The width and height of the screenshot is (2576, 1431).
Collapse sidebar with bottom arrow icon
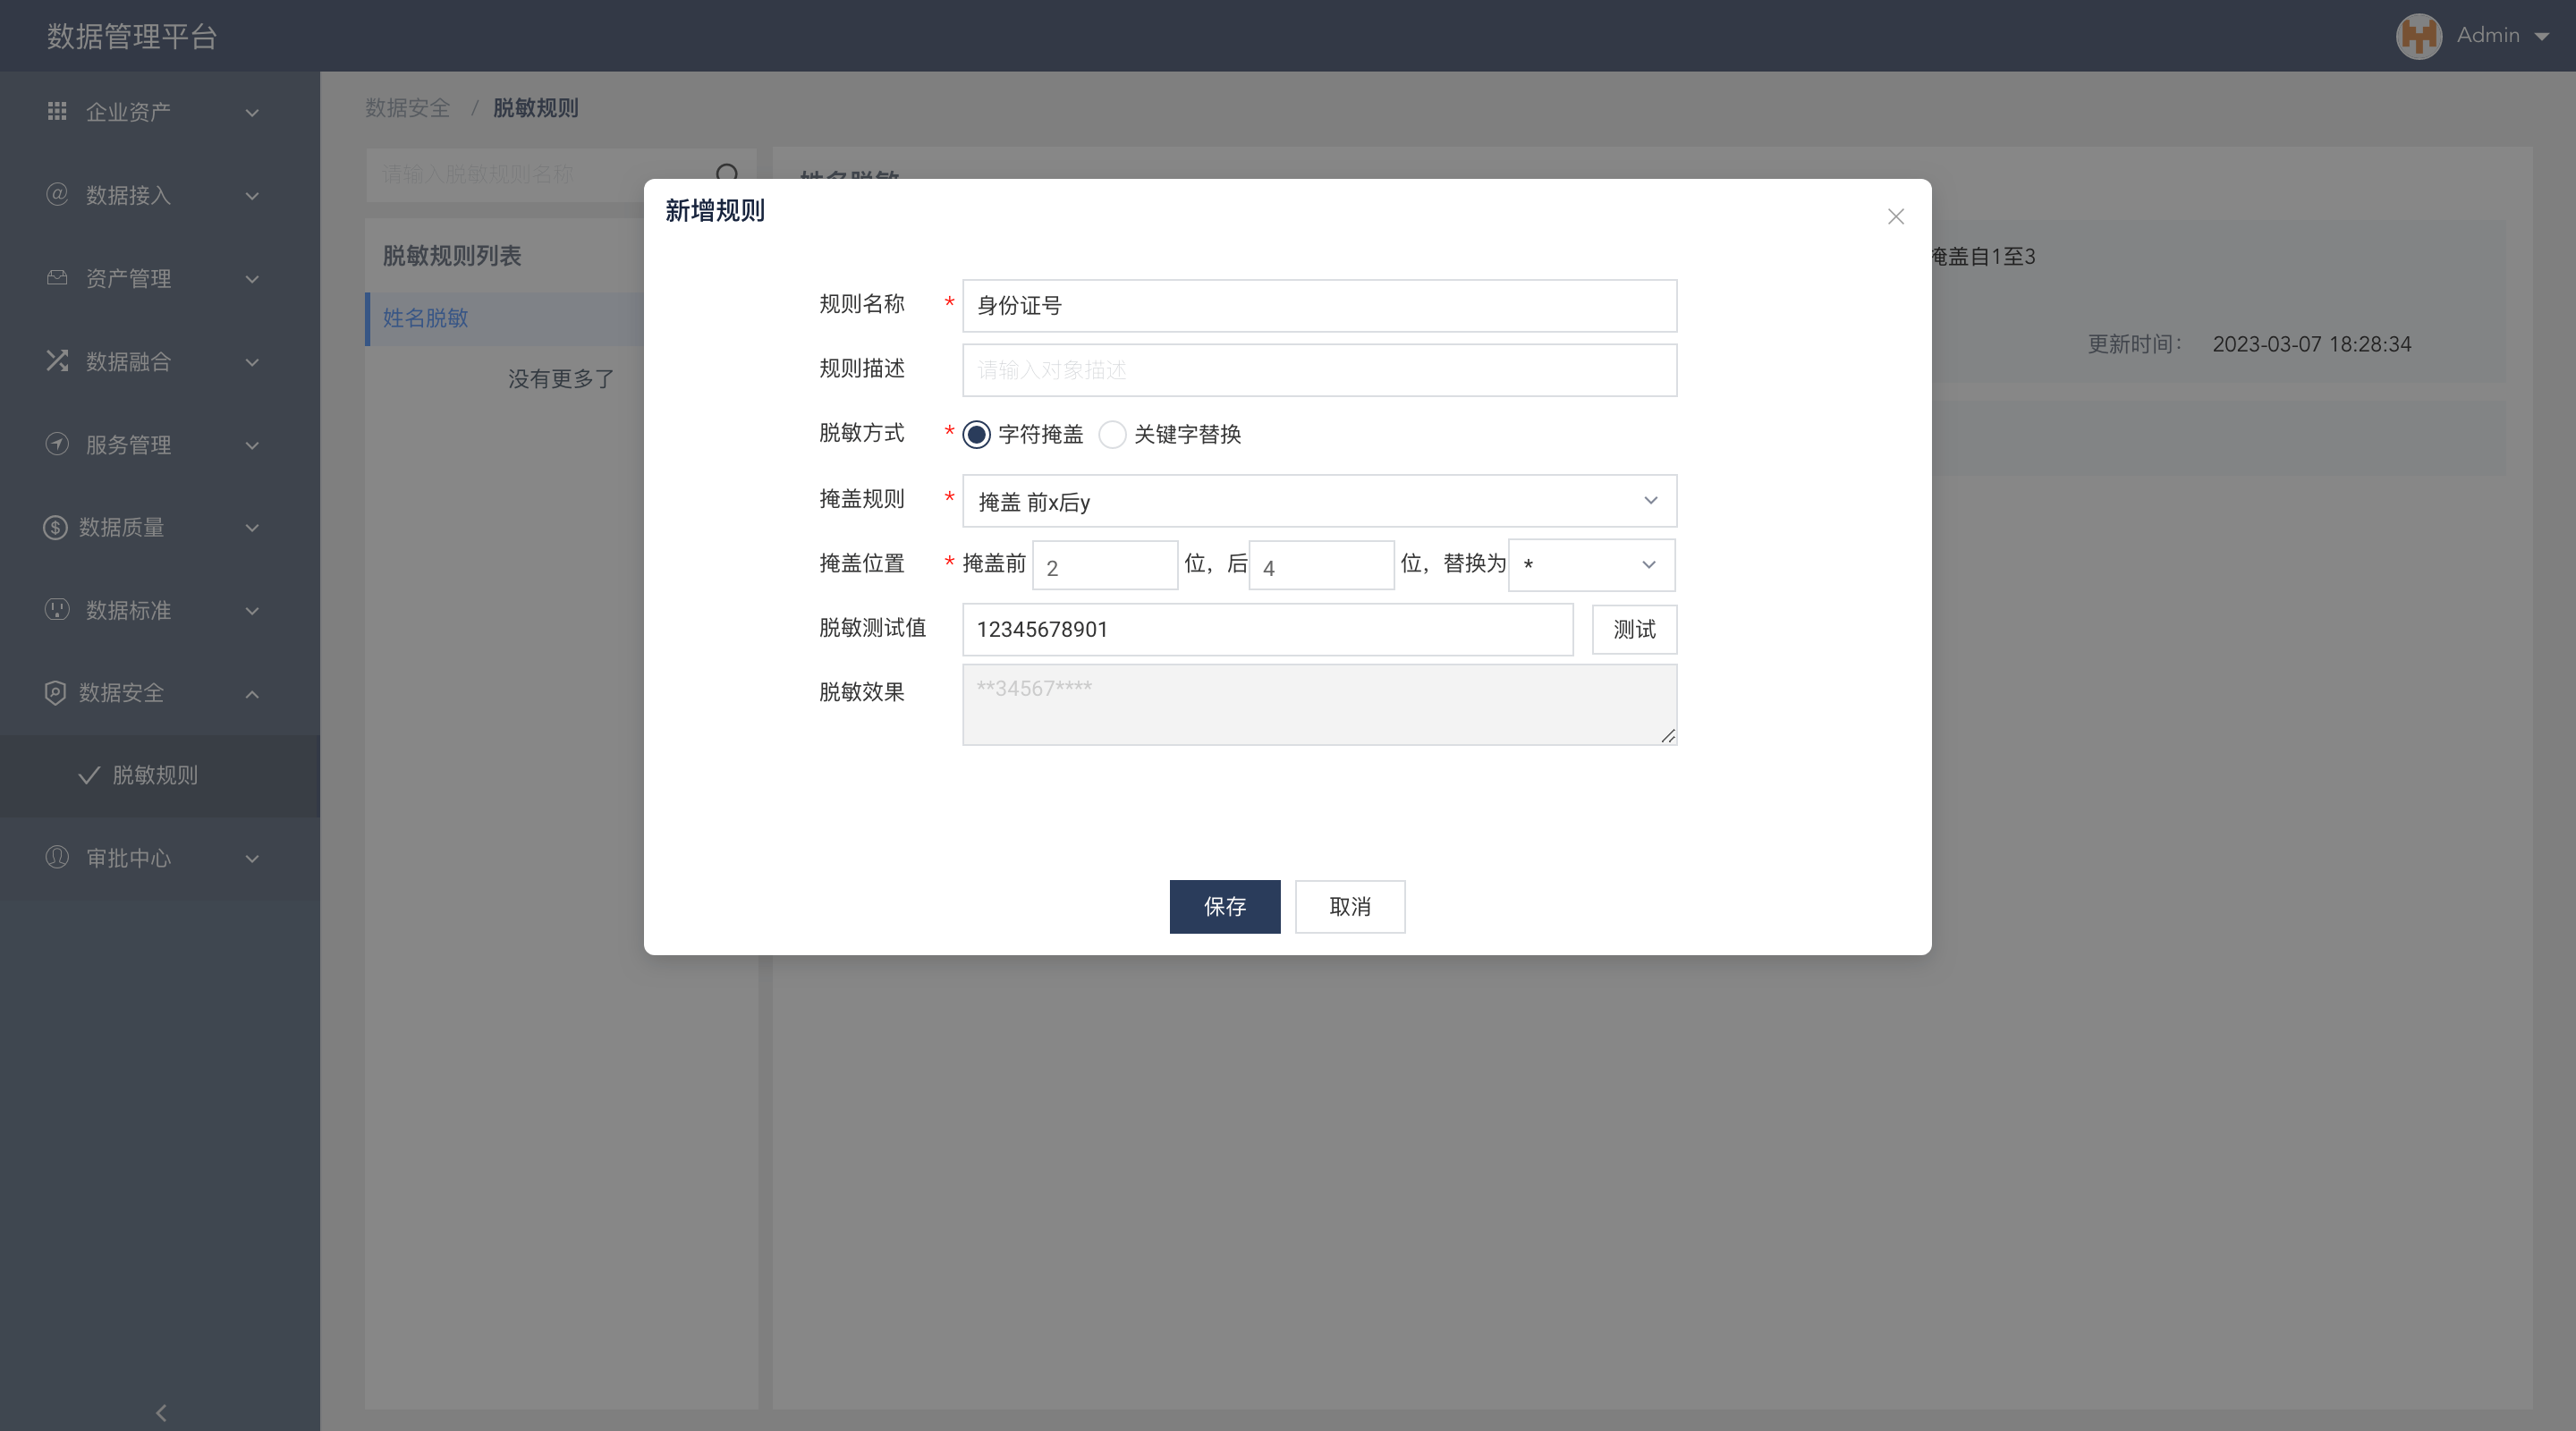[x=160, y=1412]
